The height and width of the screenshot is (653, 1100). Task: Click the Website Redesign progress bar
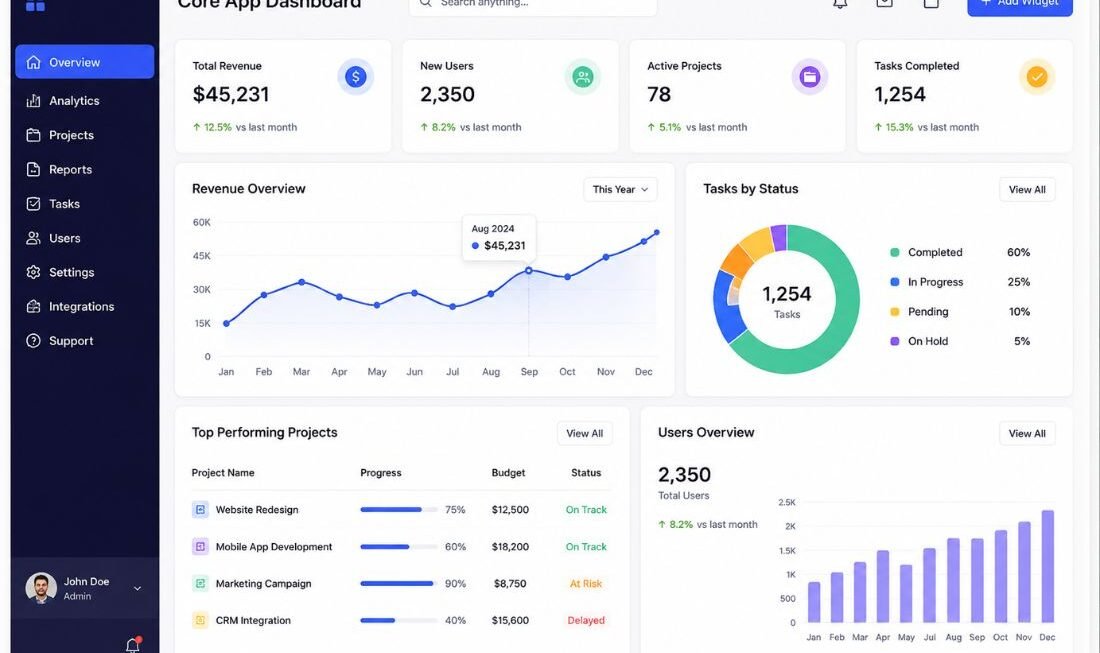398,509
